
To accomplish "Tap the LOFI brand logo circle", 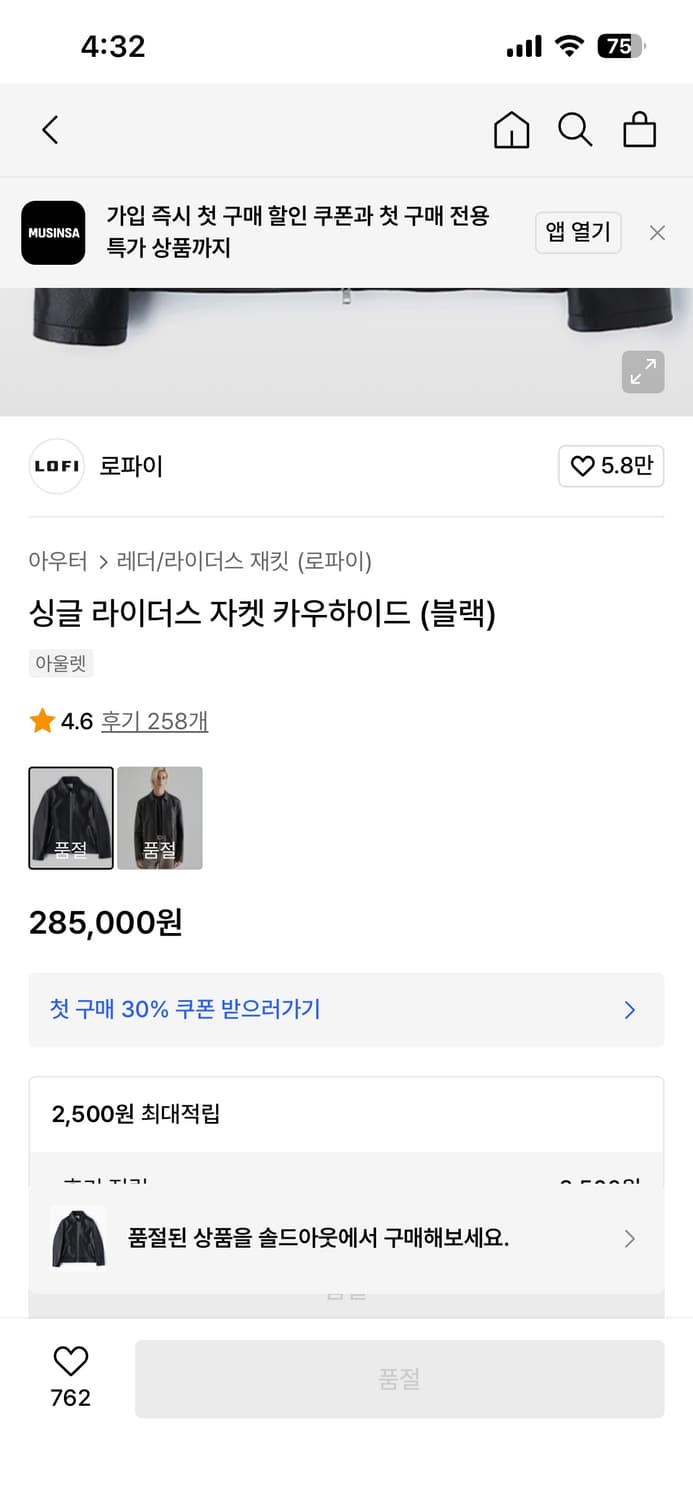I will point(56,466).
